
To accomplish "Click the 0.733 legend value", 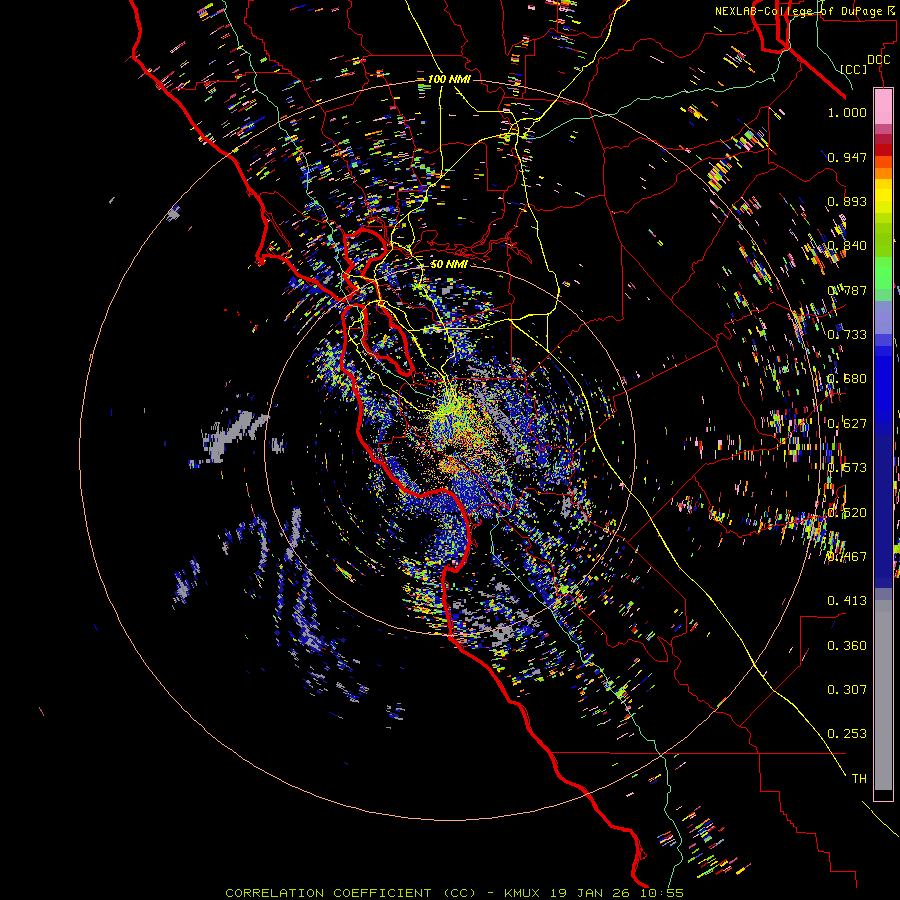I will point(847,335).
